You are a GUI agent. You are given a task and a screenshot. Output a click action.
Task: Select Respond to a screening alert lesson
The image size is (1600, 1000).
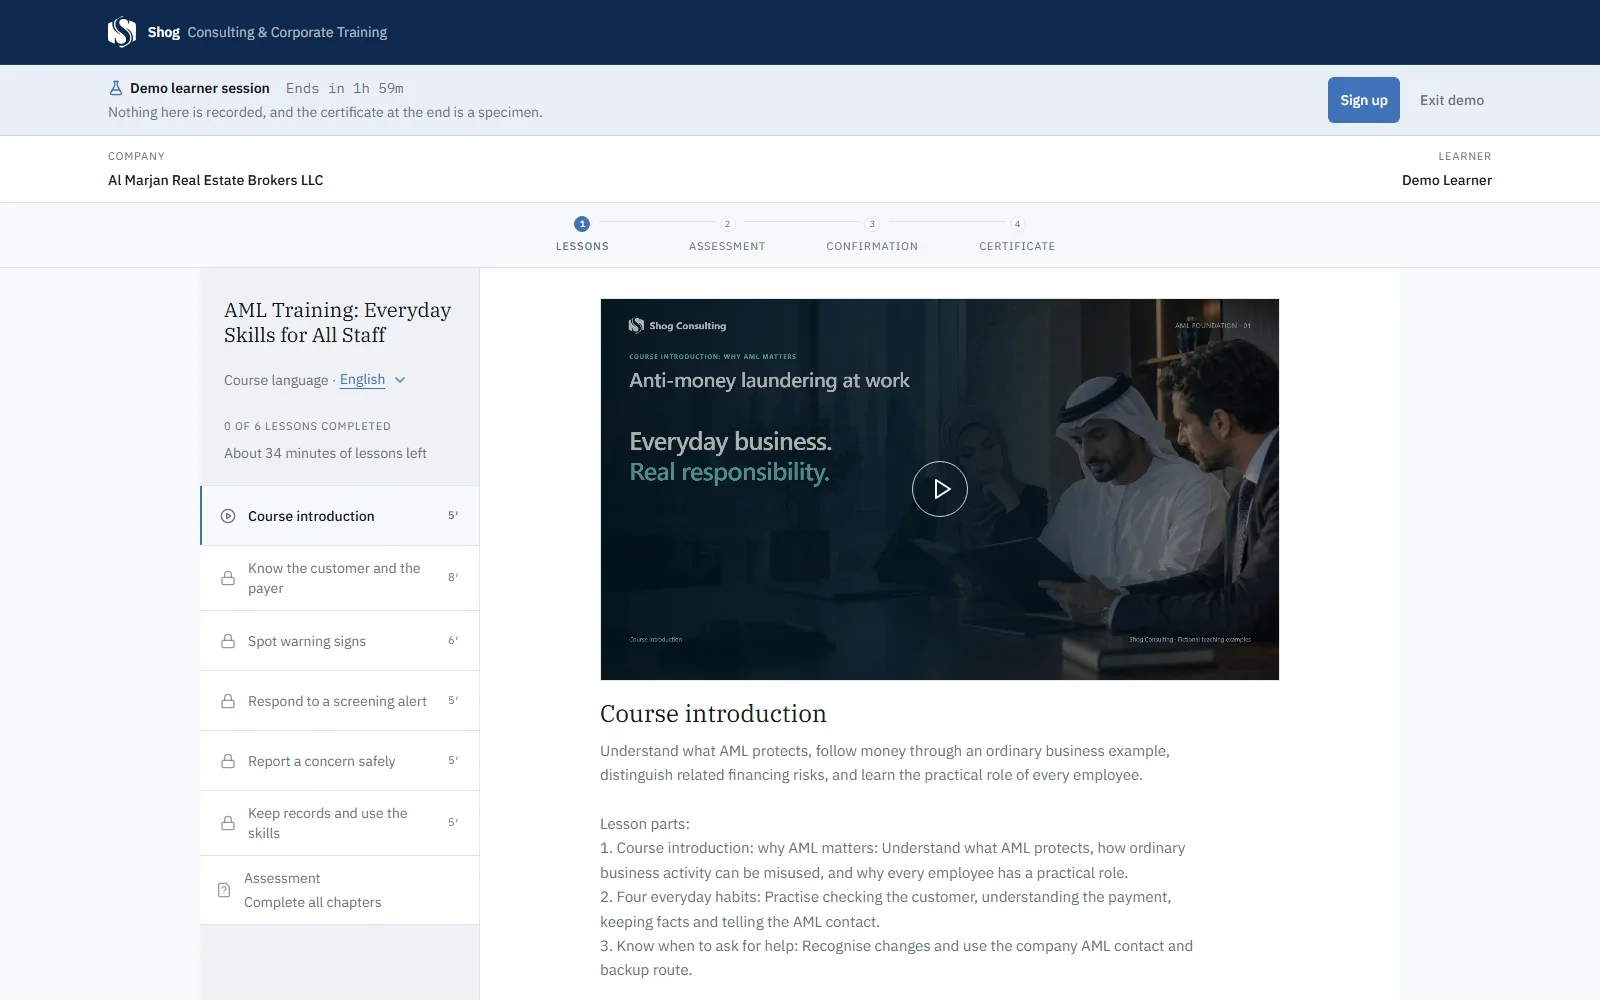pyautogui.click(x=340, y=701)
